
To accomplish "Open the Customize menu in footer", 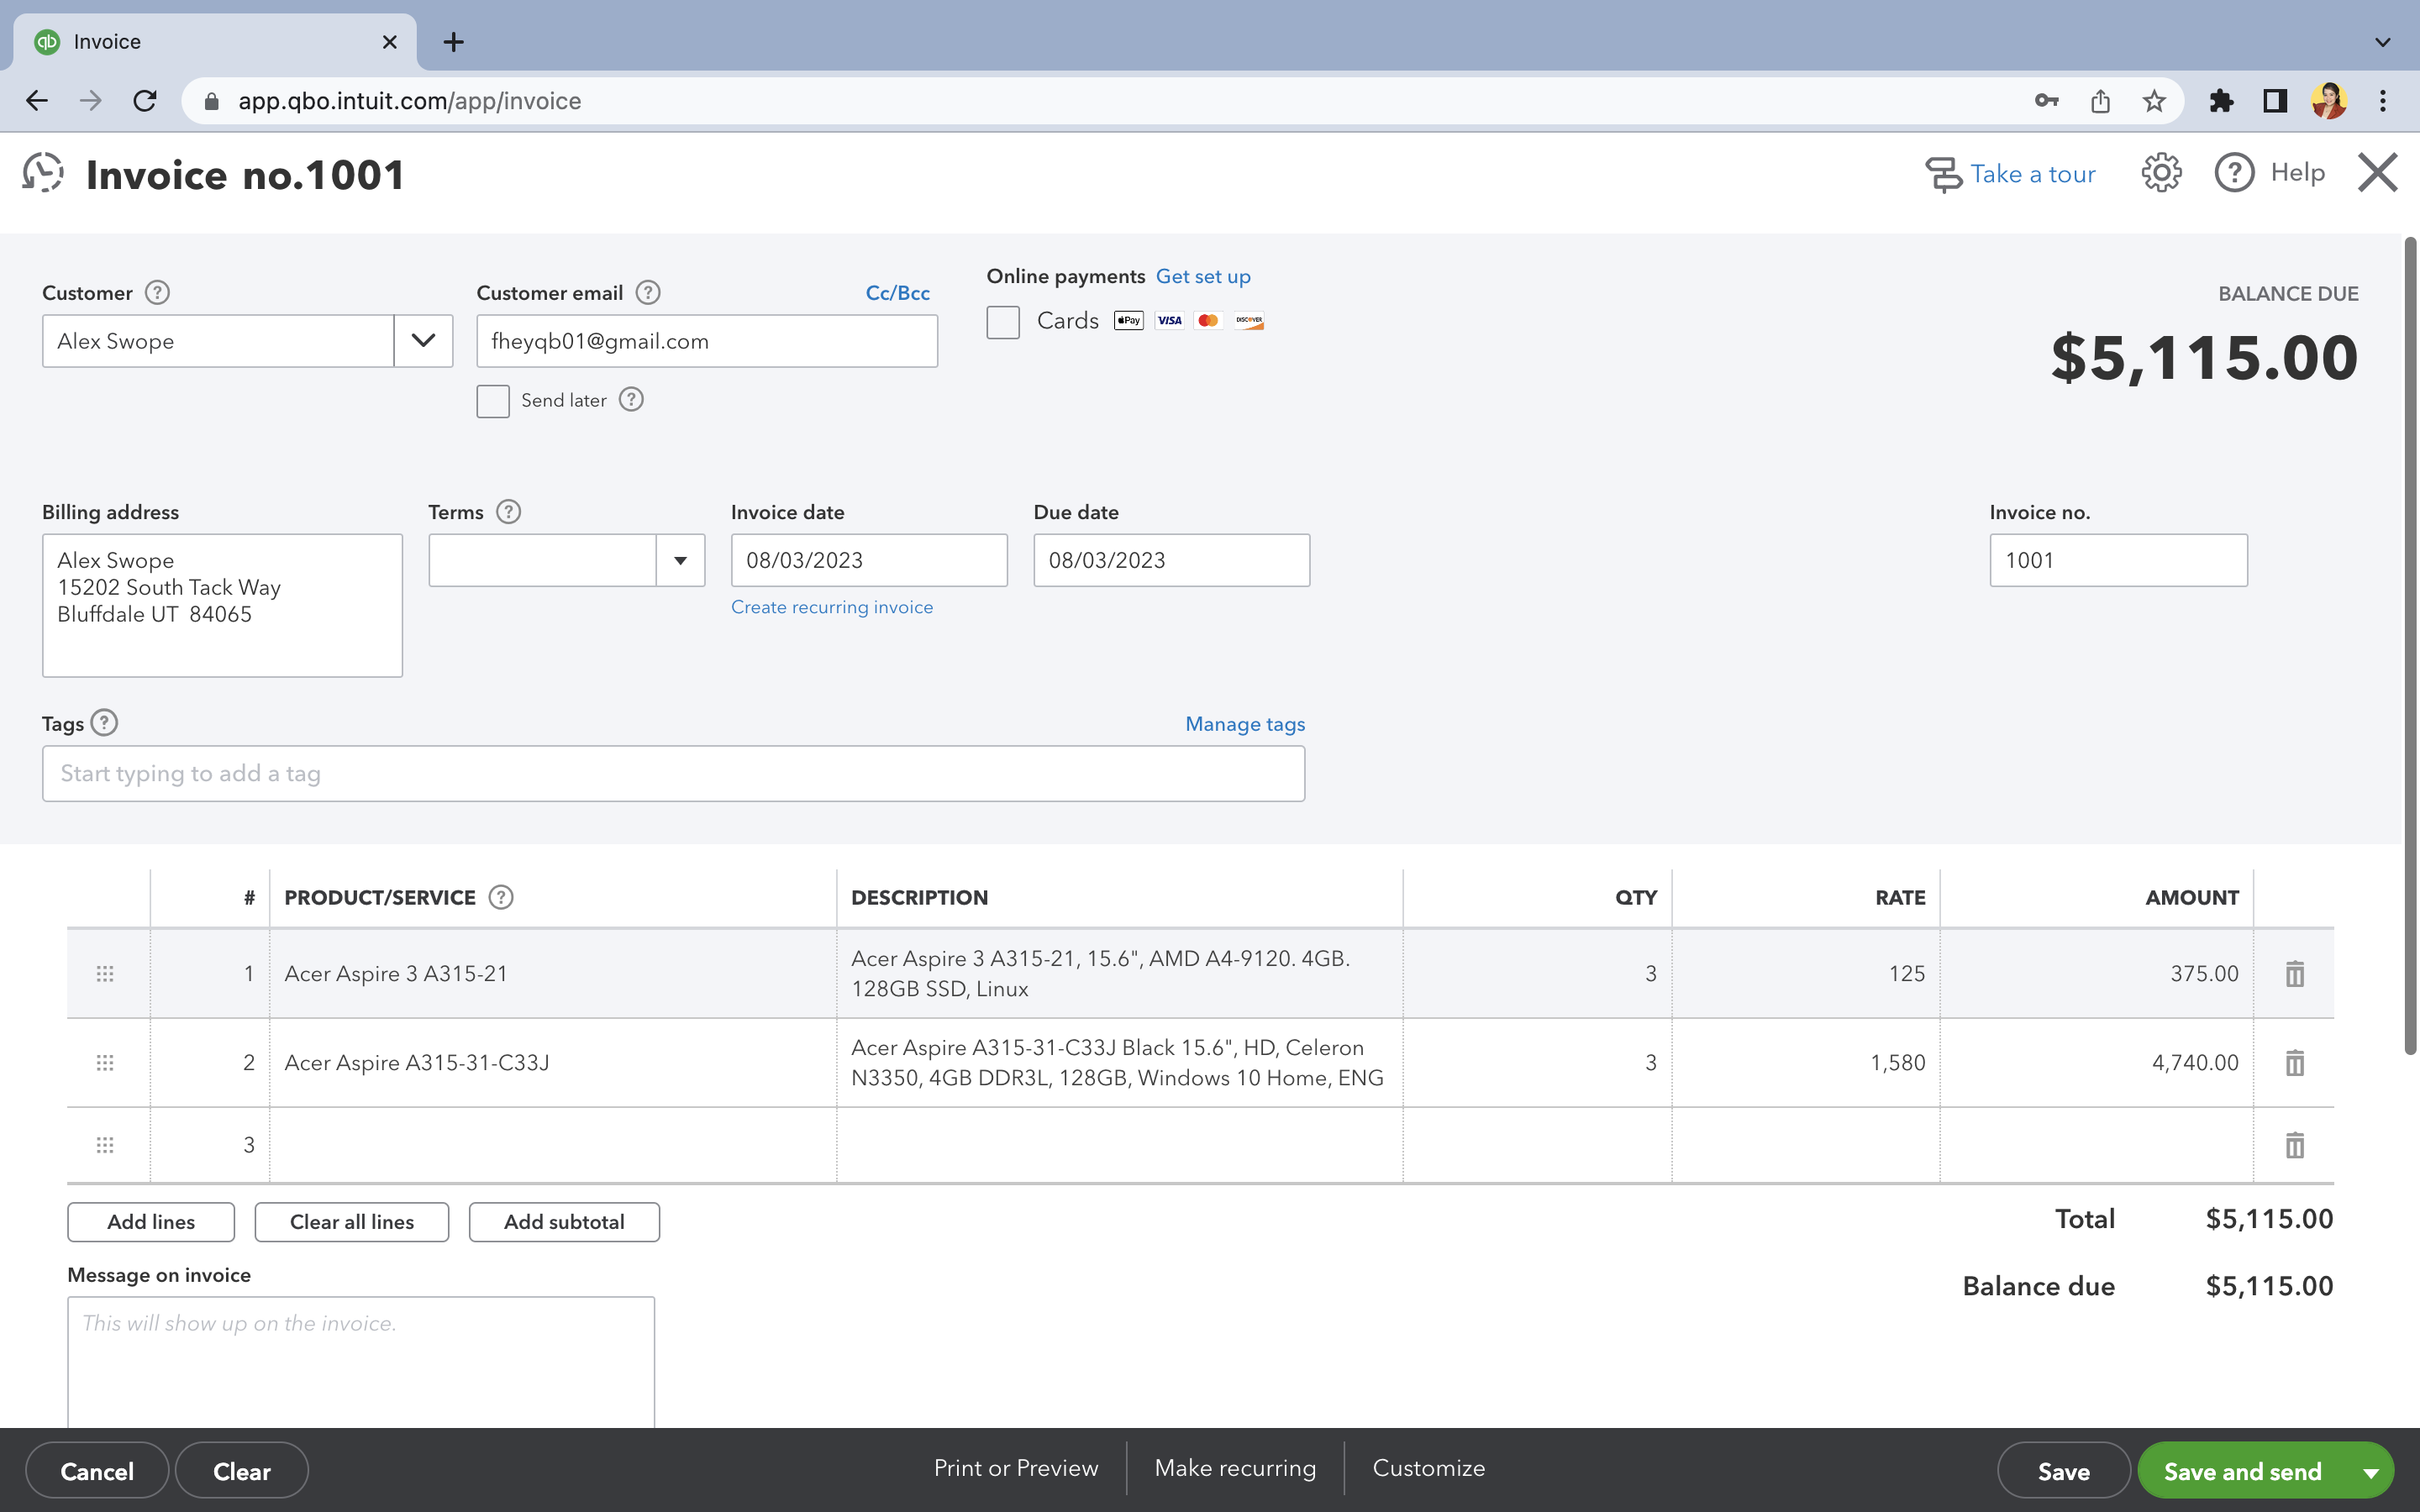I will click(x=1428, y=1468).
